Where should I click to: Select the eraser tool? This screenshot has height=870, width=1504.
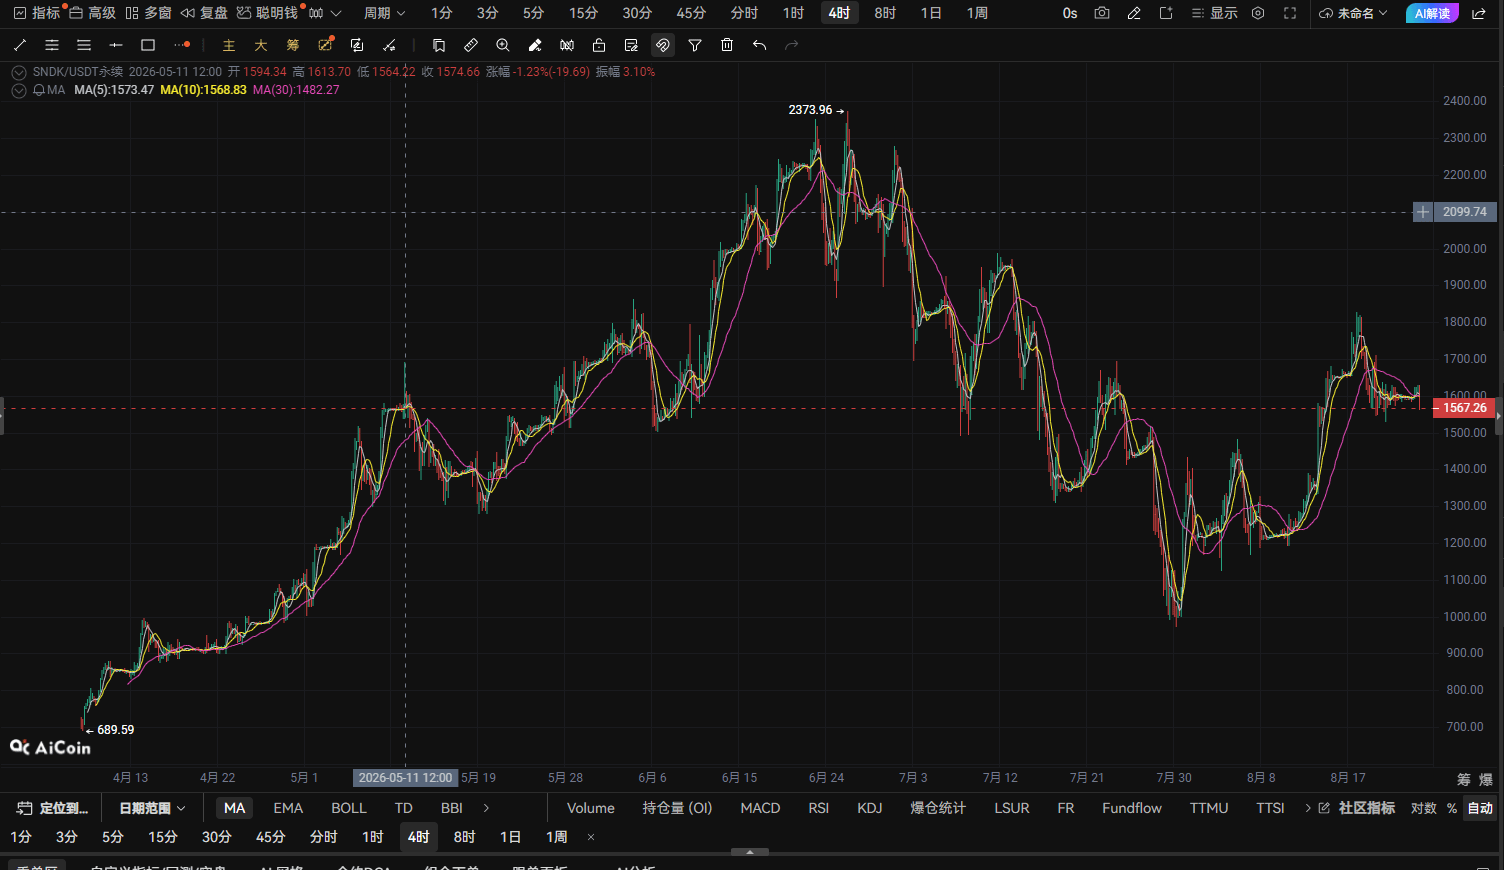point(535,45)
